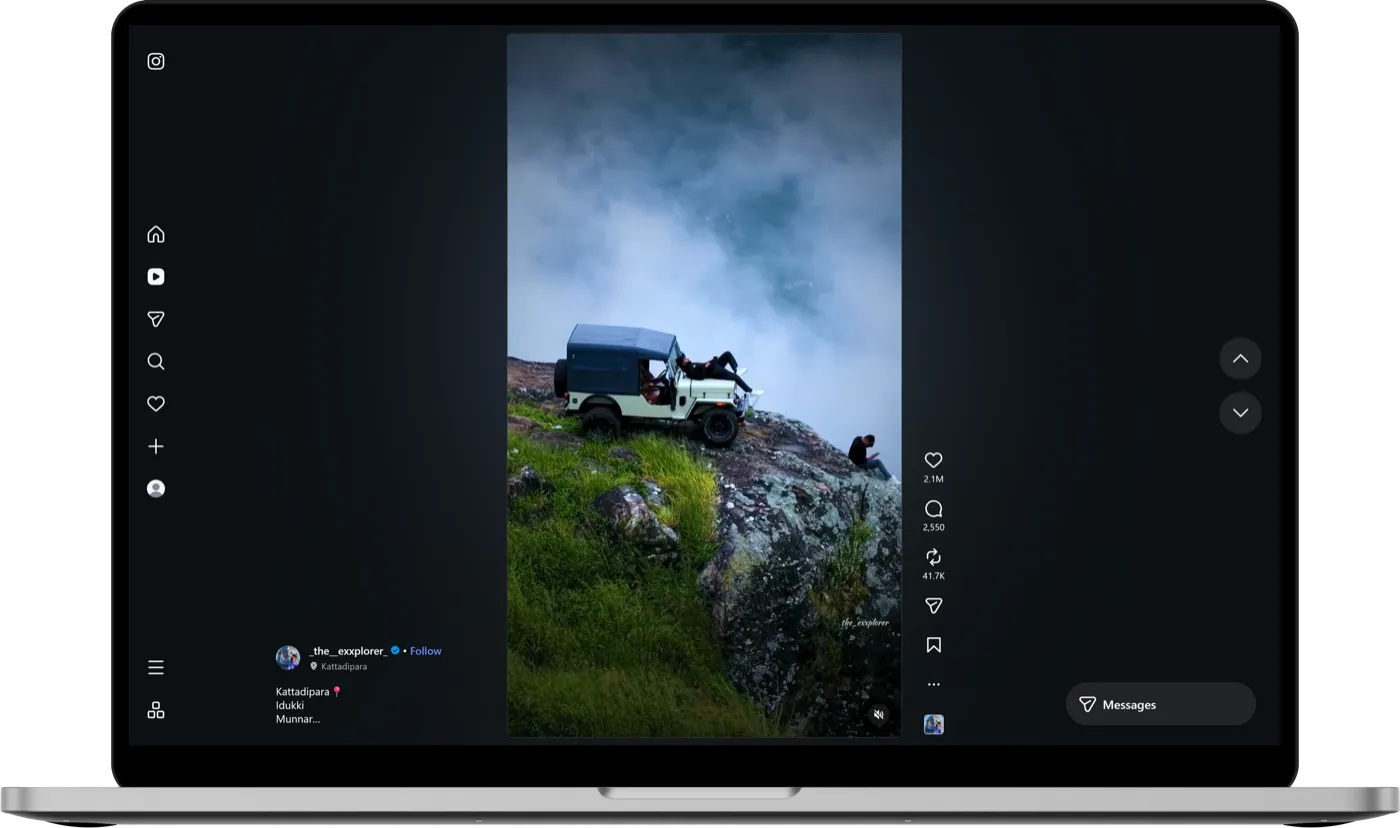Image resolution: width=1400 pixels, height=828 pixels.
Task: Open direct messages from the sidebar paper-plane icon
Action: click(156, 319)
